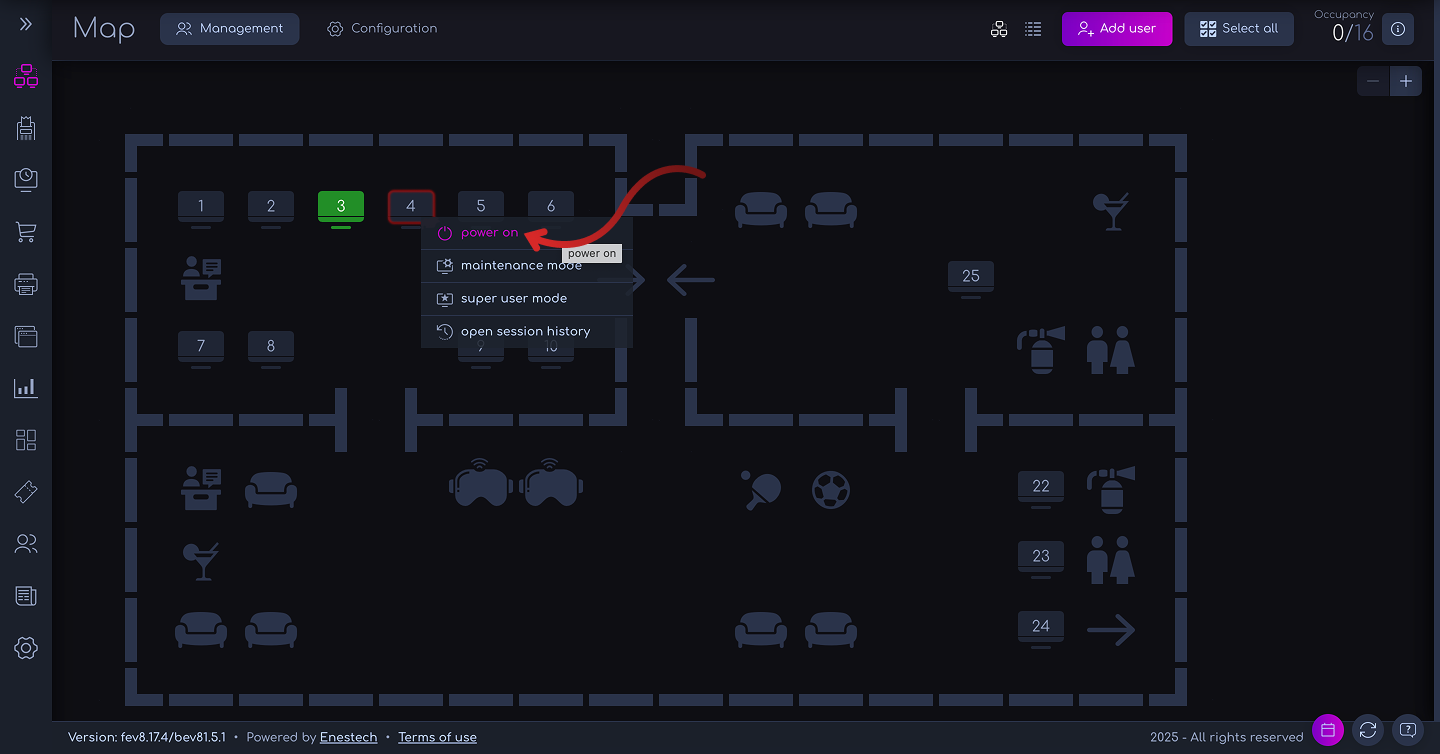Open the shopping cart section in the sidebar
Viewport: 1440px width, 754px height.
coord(25,231)
